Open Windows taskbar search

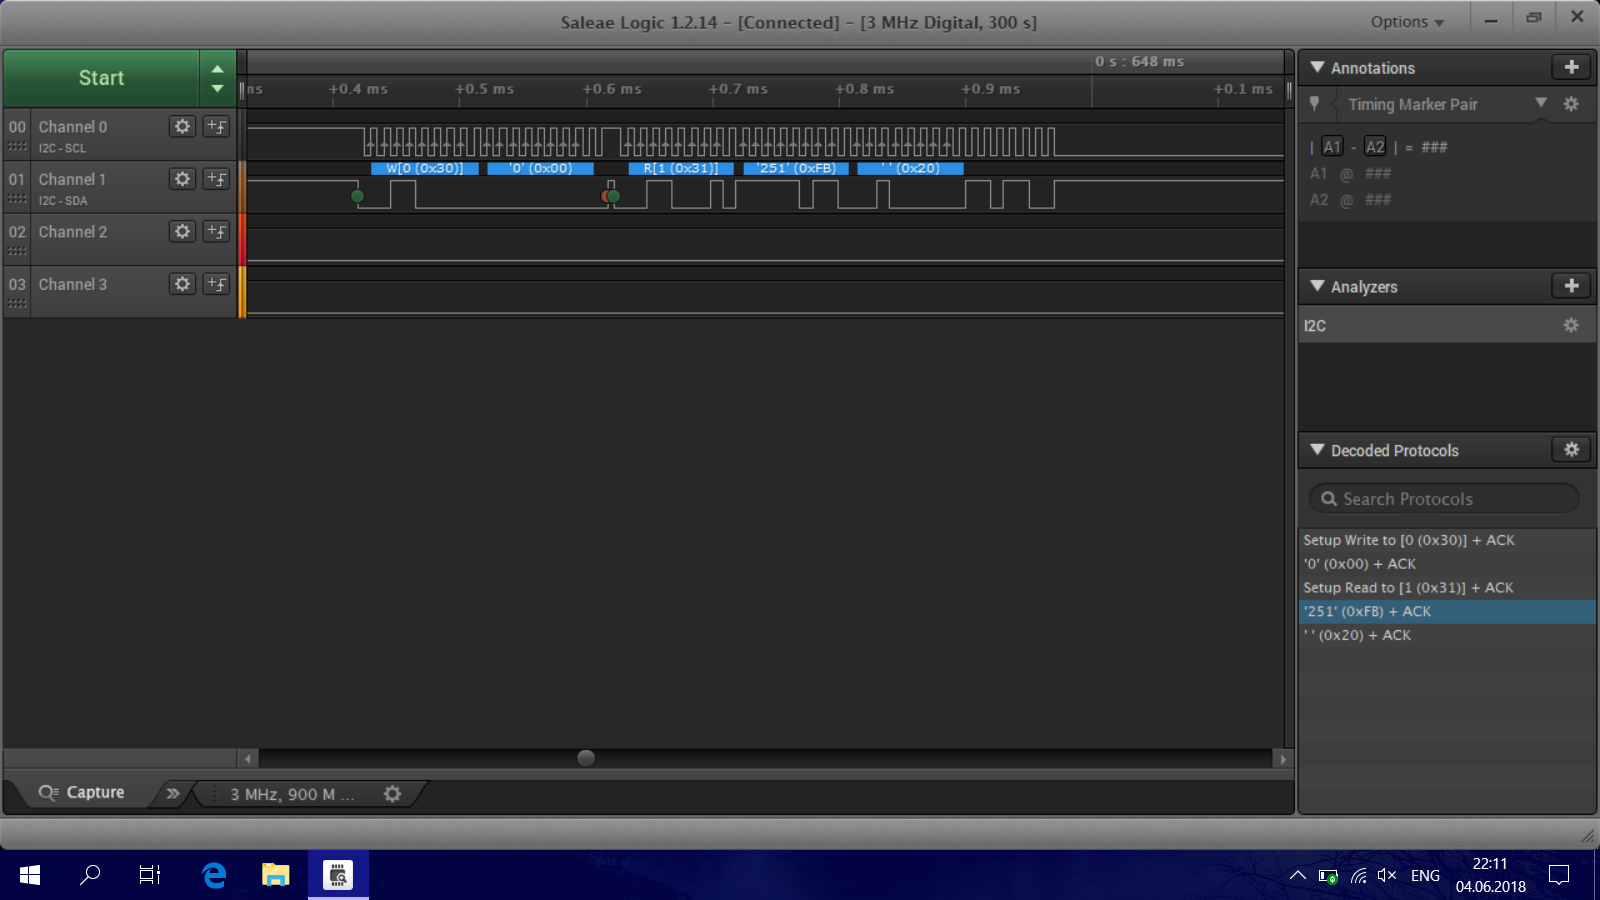90,875
